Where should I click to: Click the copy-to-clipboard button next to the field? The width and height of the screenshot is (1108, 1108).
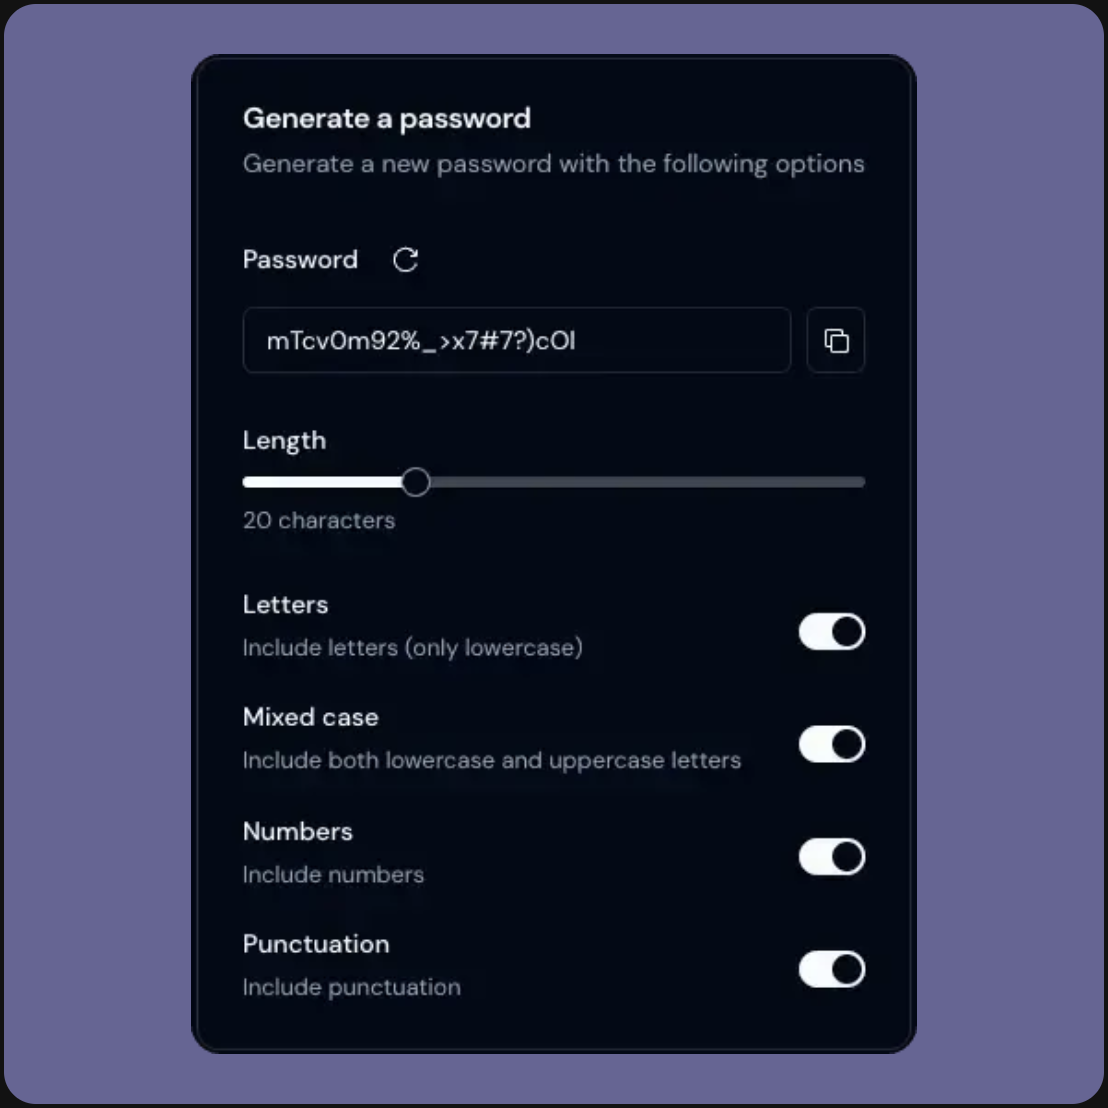pos(836,340)
